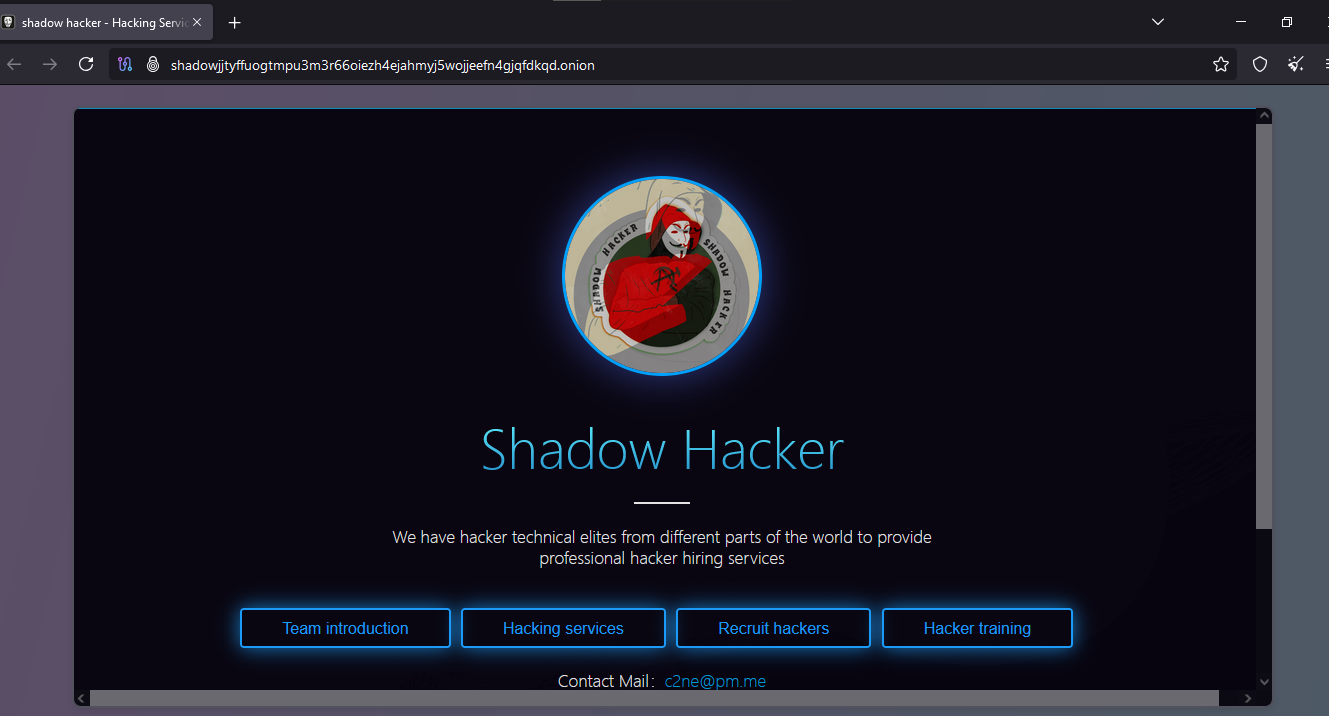Go back to the previous page

[x=14, y=65]
